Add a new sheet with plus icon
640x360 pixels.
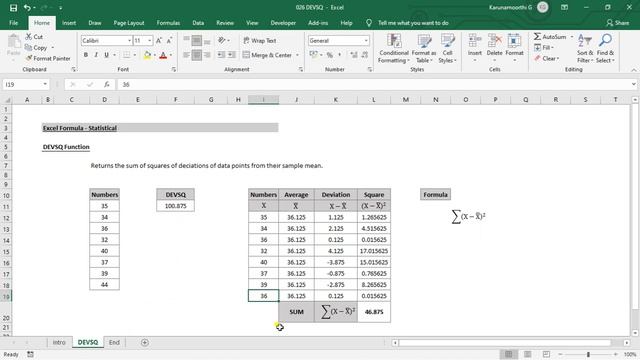(x=144, y=342)
